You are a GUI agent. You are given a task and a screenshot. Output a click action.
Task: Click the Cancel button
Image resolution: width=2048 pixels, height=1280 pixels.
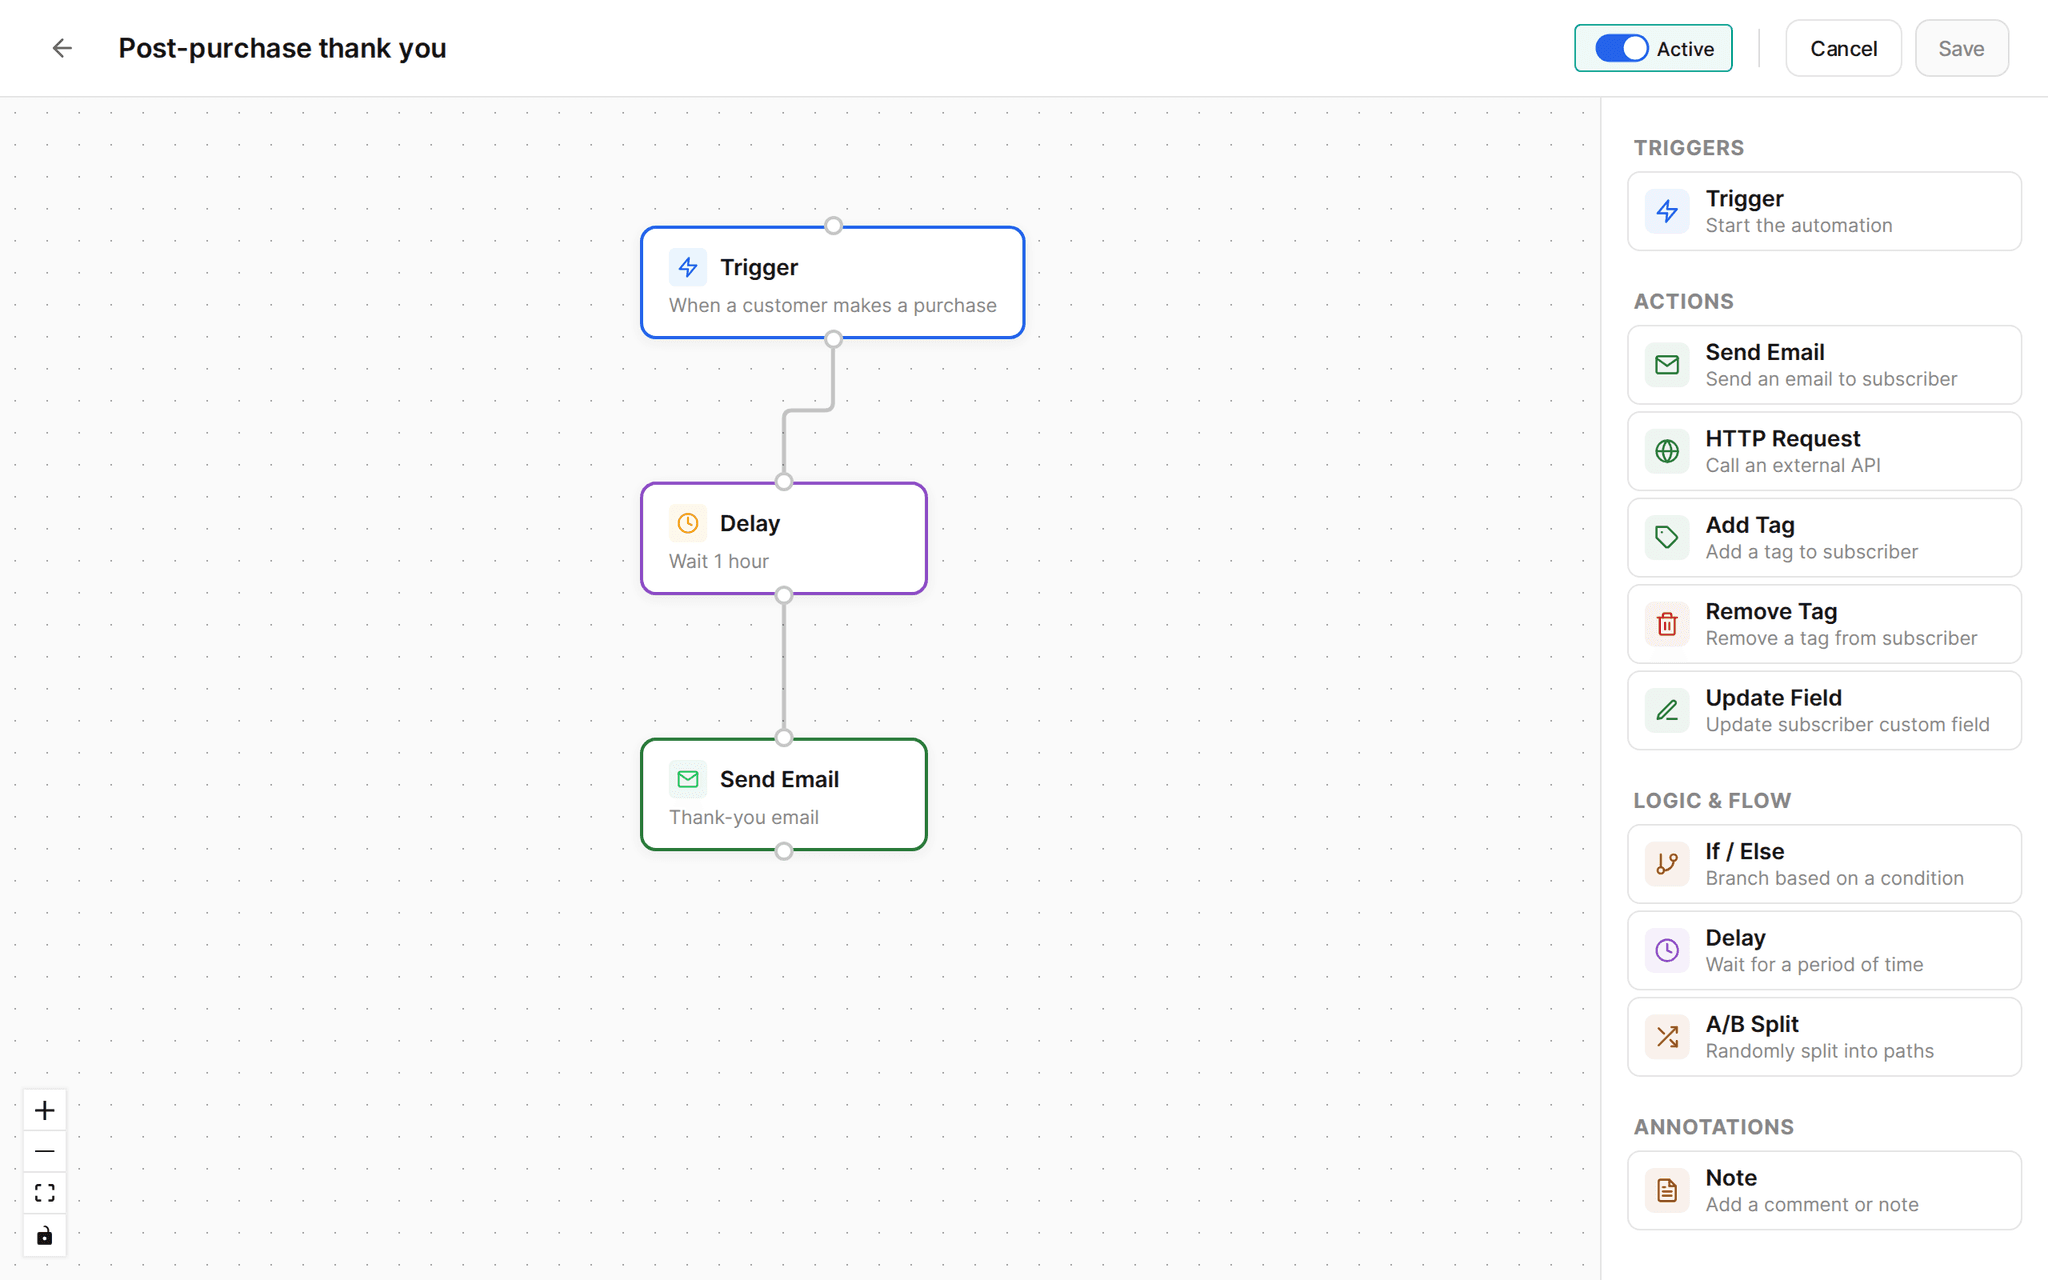pyautogui.click(x=1843, y=48)
